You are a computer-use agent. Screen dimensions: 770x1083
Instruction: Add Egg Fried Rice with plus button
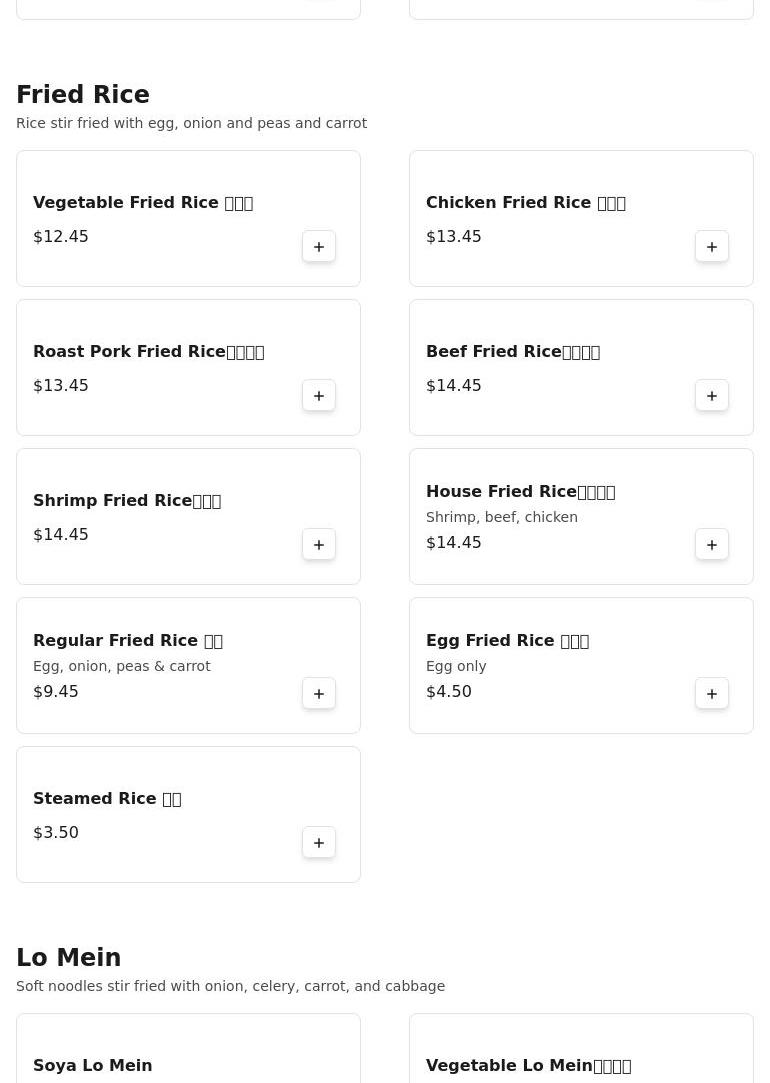[x=712, y=694]
